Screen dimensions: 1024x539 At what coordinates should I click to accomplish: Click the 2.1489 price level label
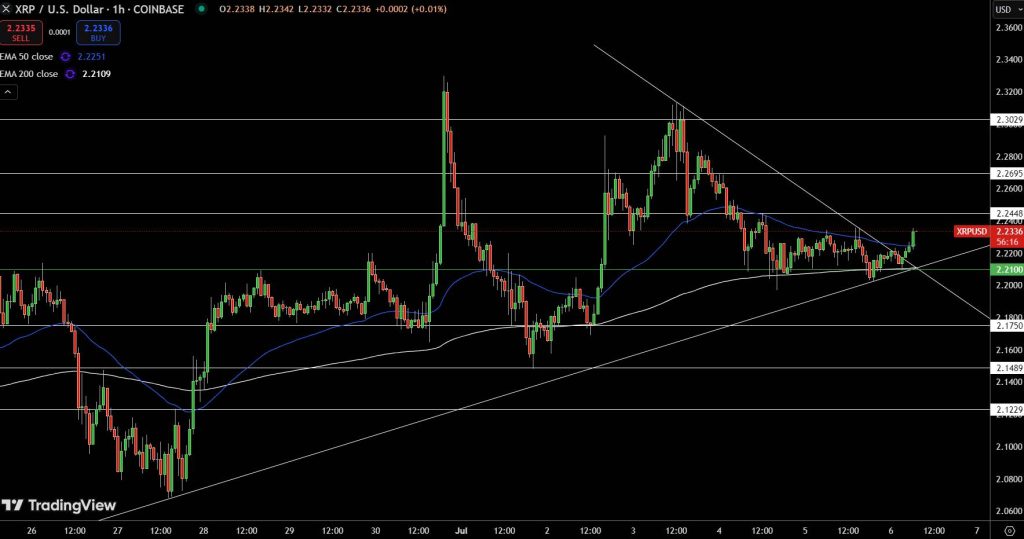(1008, 368)
